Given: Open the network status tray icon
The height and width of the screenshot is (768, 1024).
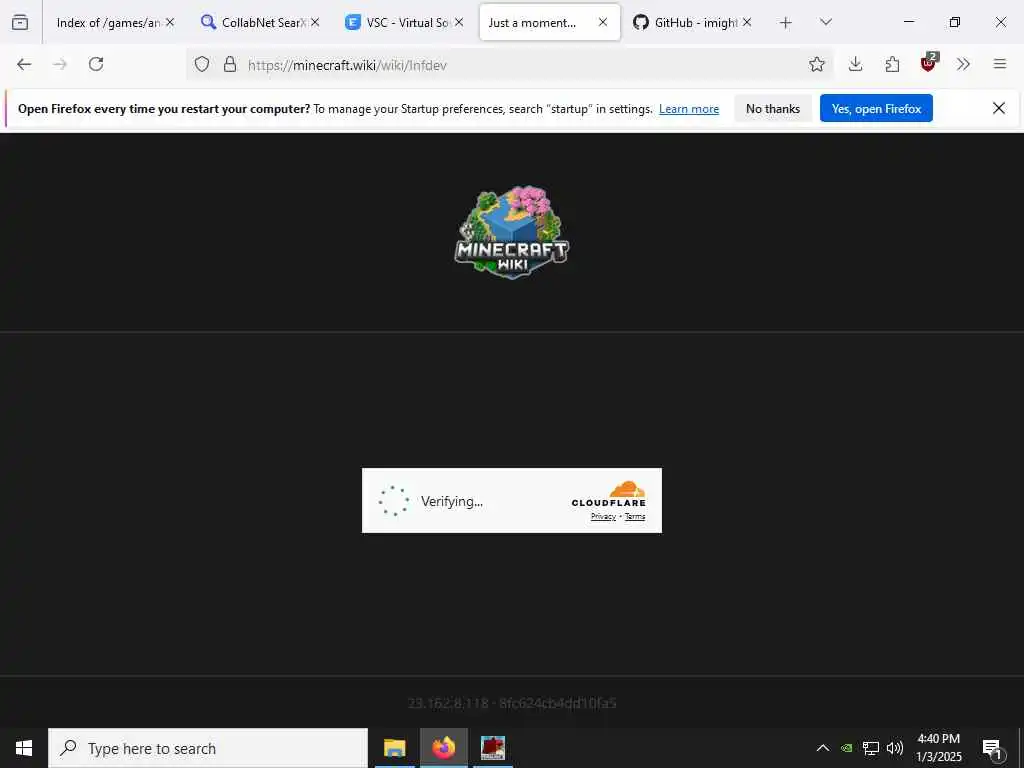Looking at the screenshot, I should [x=871, y=748].
